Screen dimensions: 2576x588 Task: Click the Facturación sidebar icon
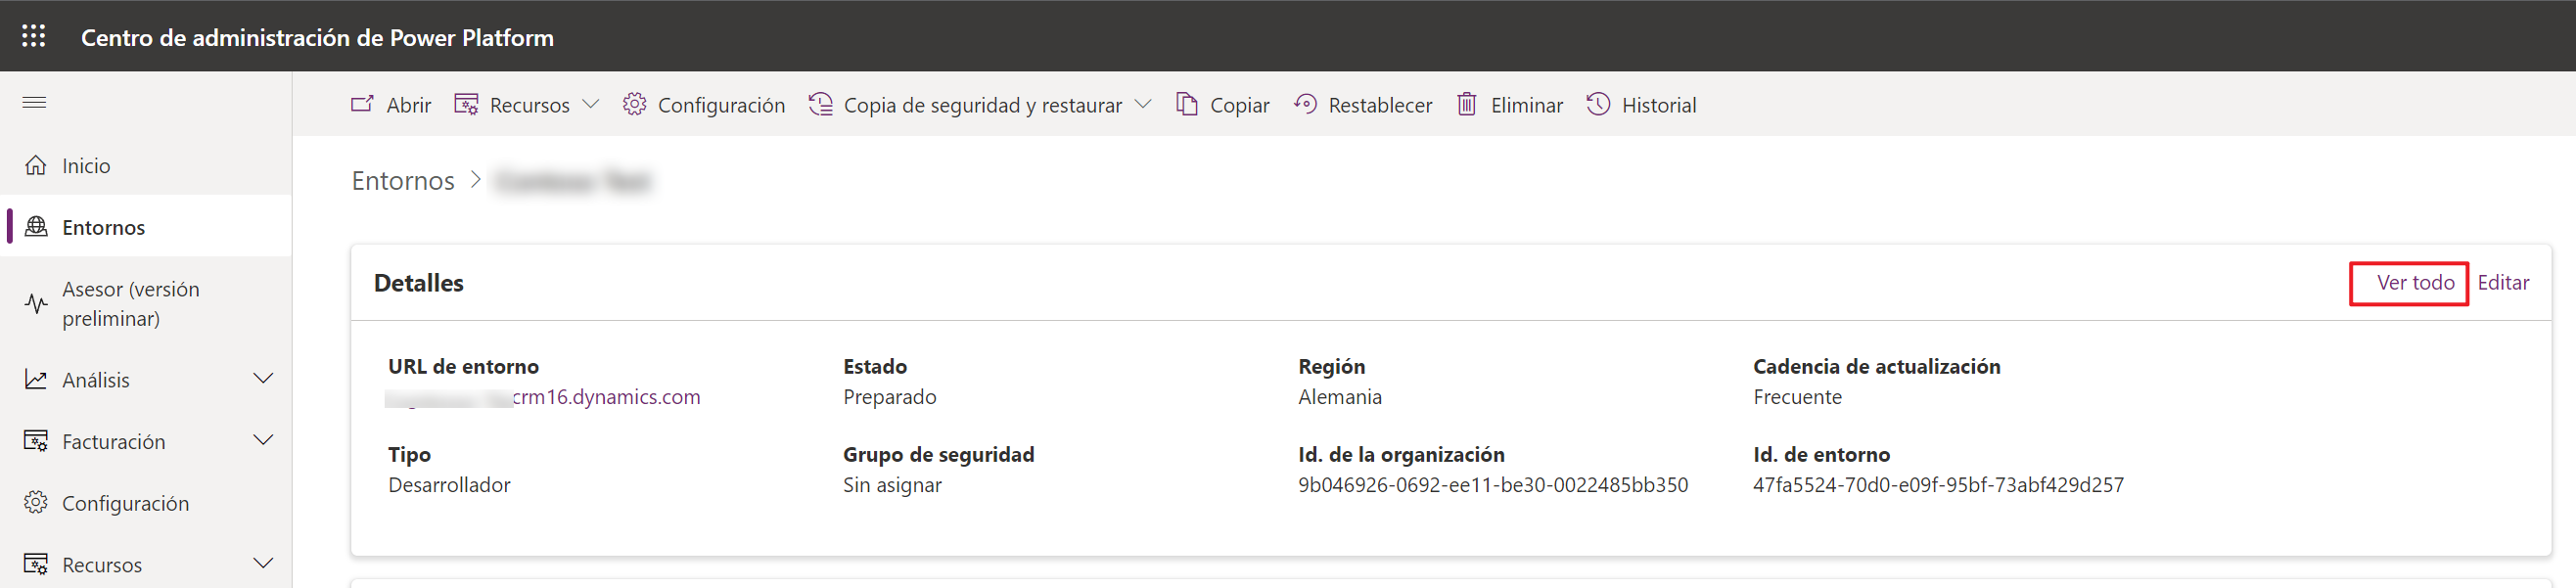coord(36,441)
